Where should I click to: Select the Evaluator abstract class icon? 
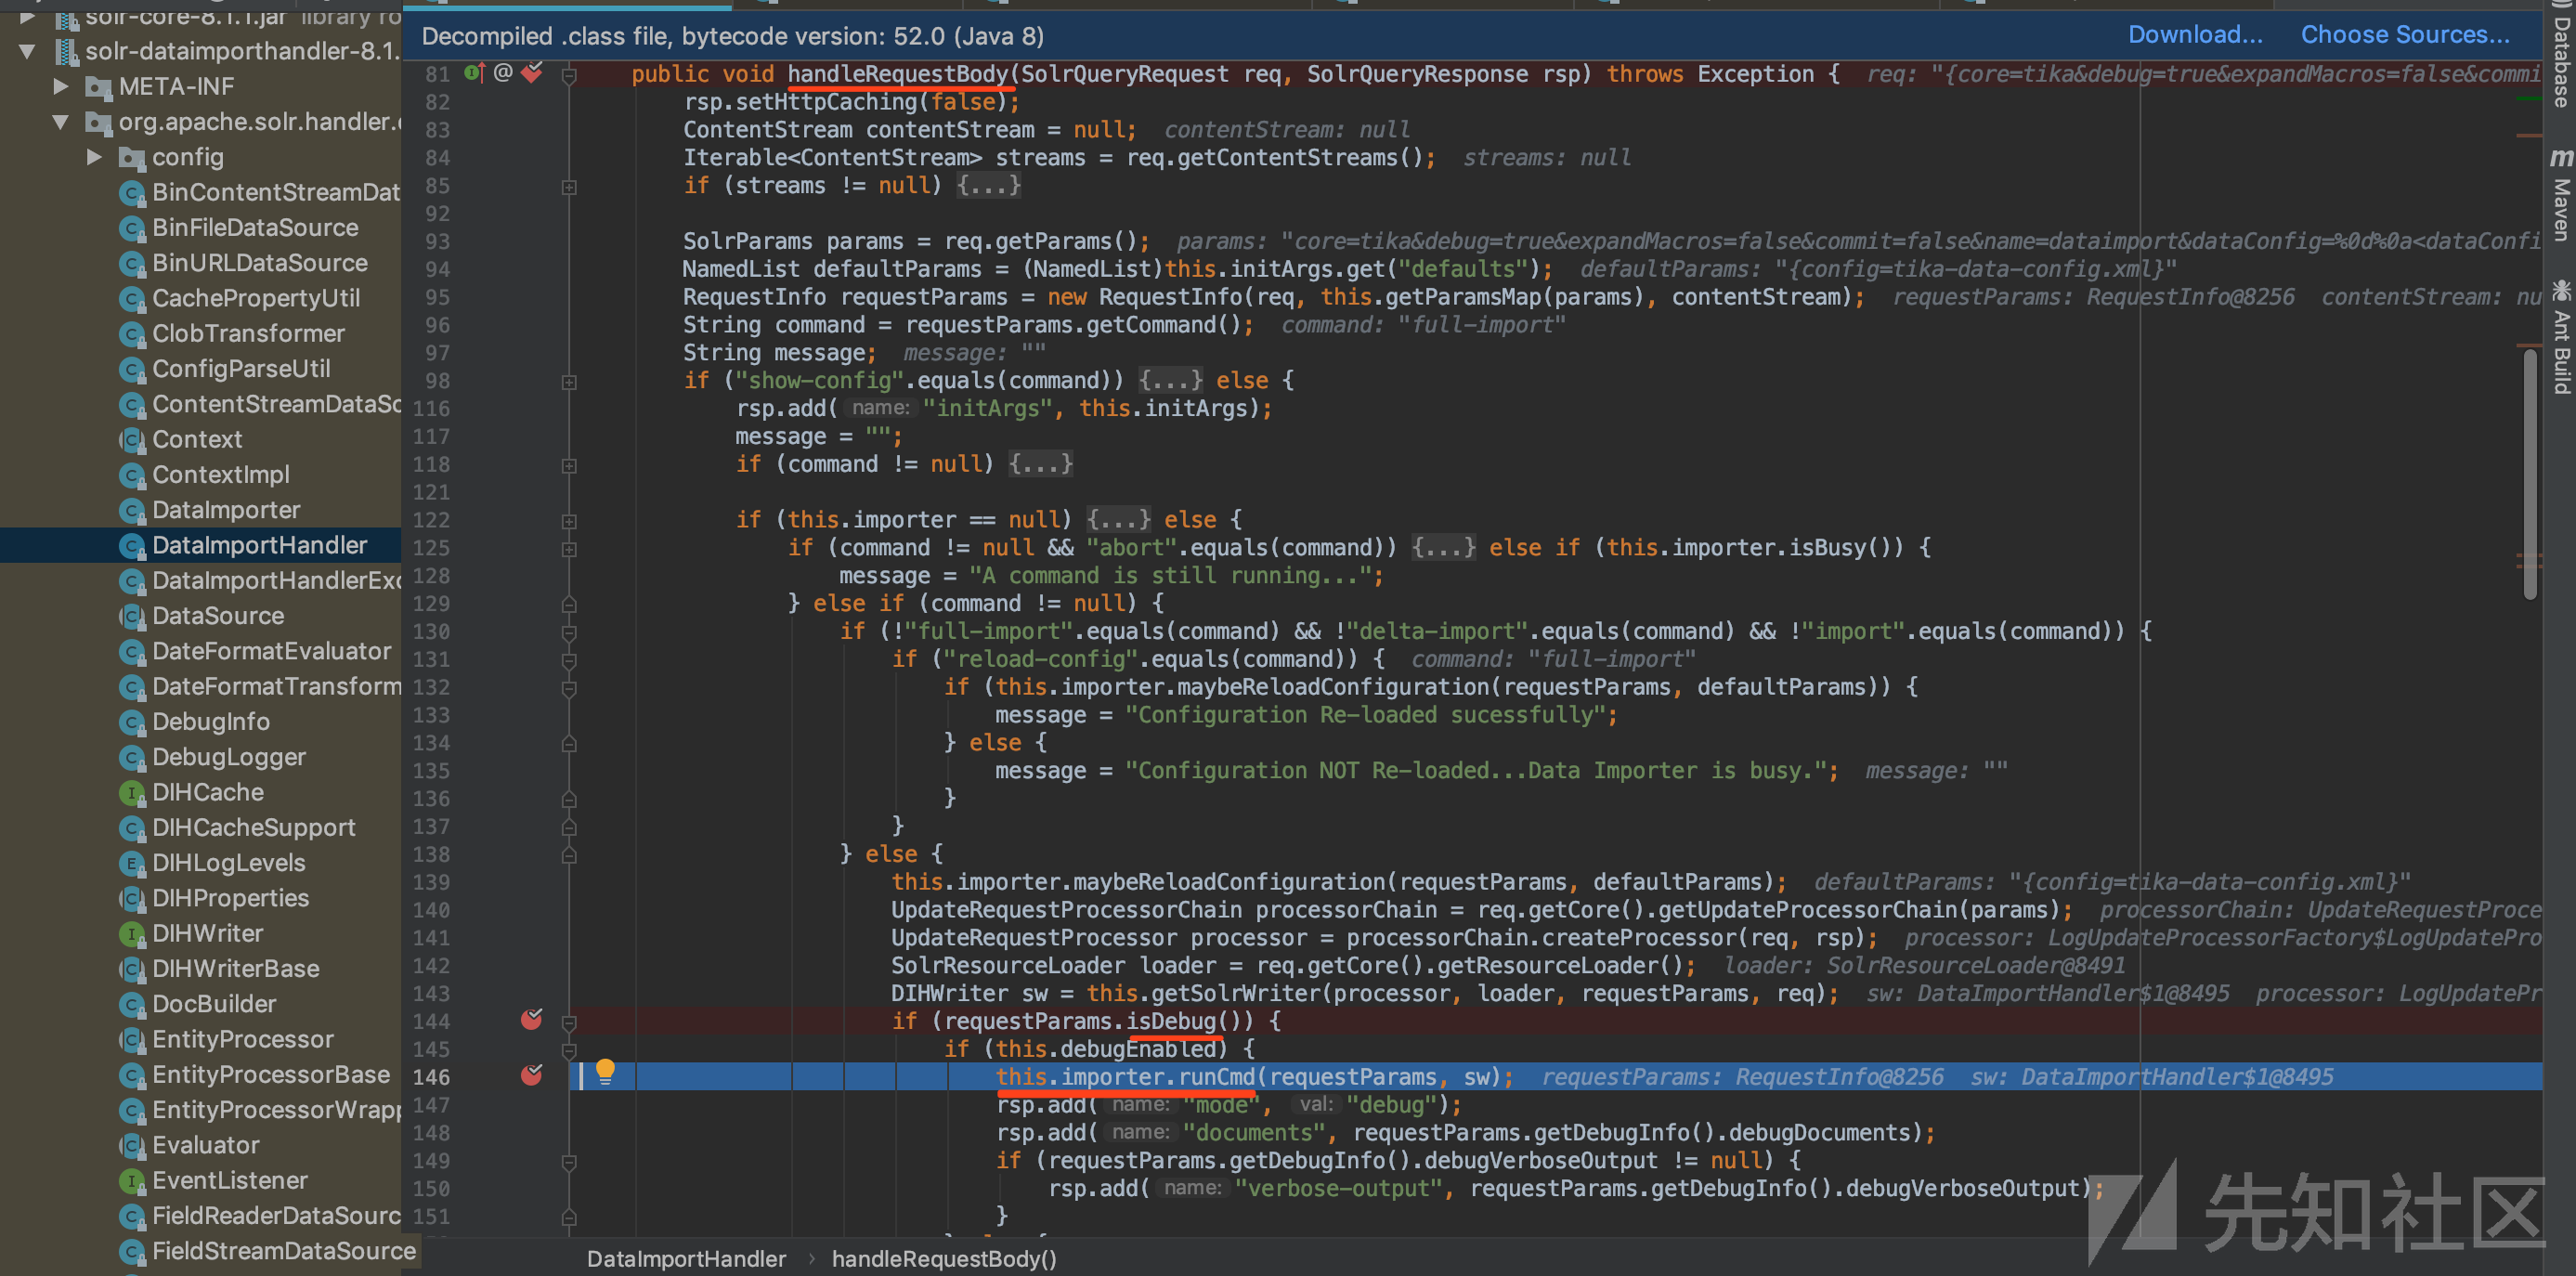[132, 1145]
